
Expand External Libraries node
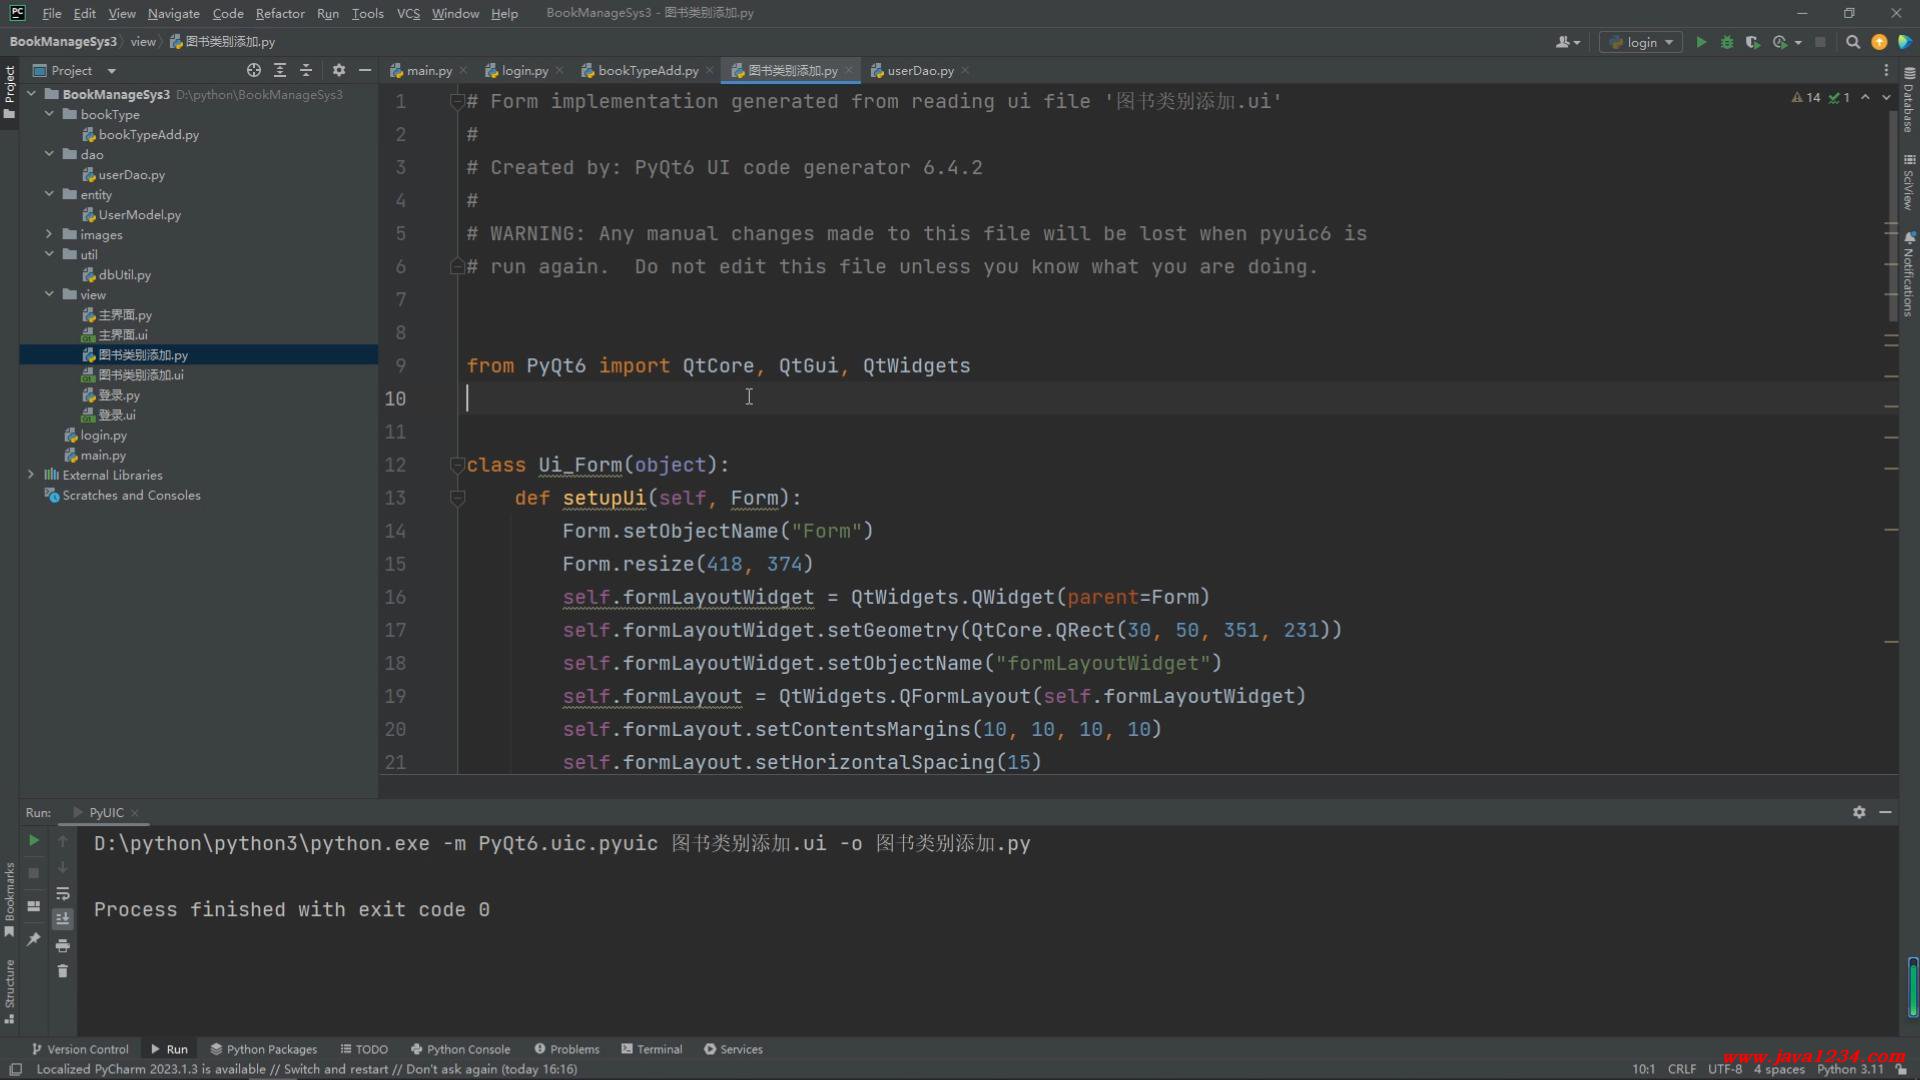click(x=31, y=475)
